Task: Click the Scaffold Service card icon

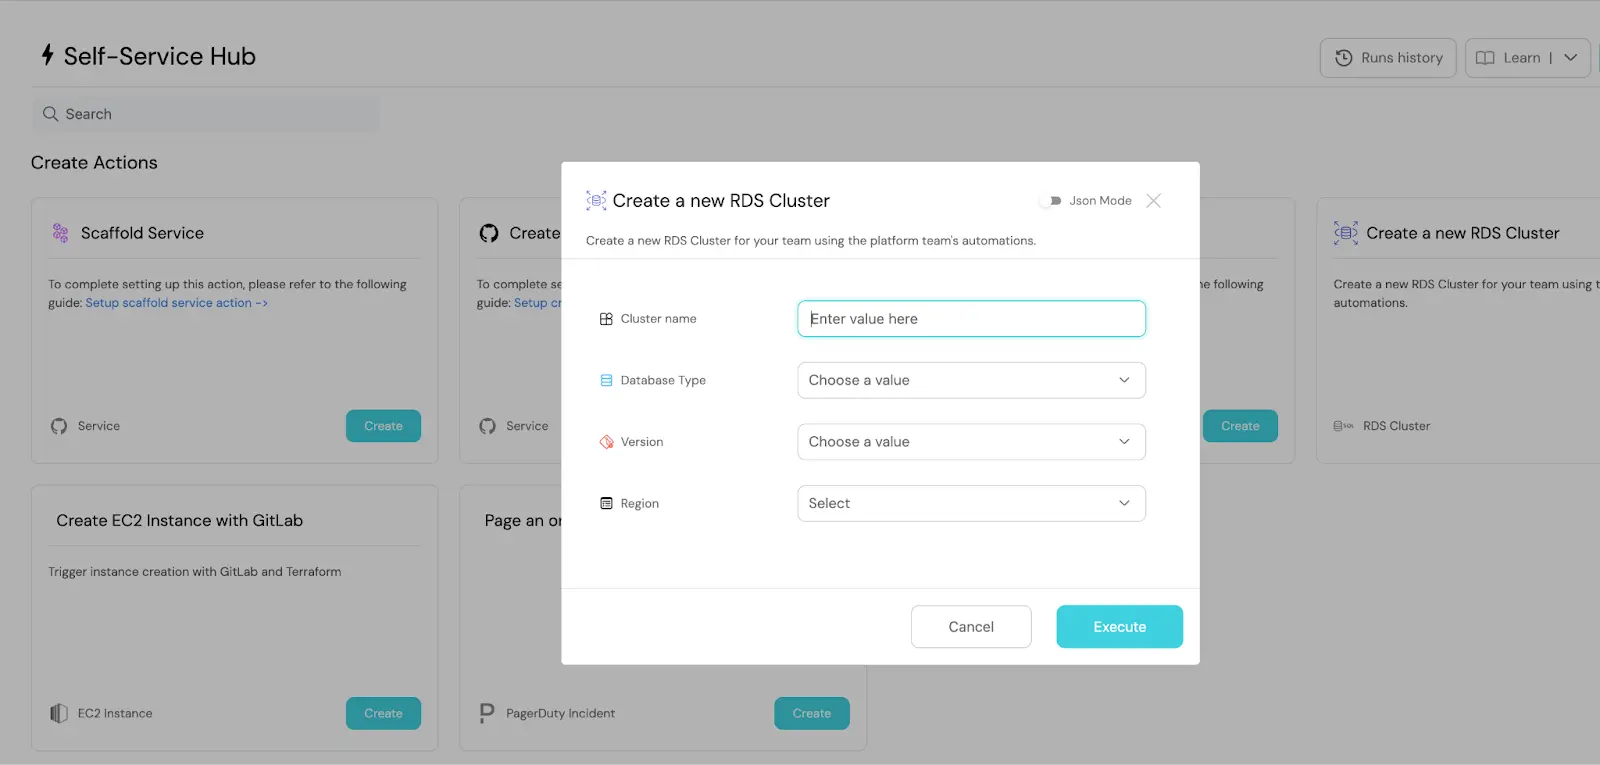Action: [x=61, y=233]
